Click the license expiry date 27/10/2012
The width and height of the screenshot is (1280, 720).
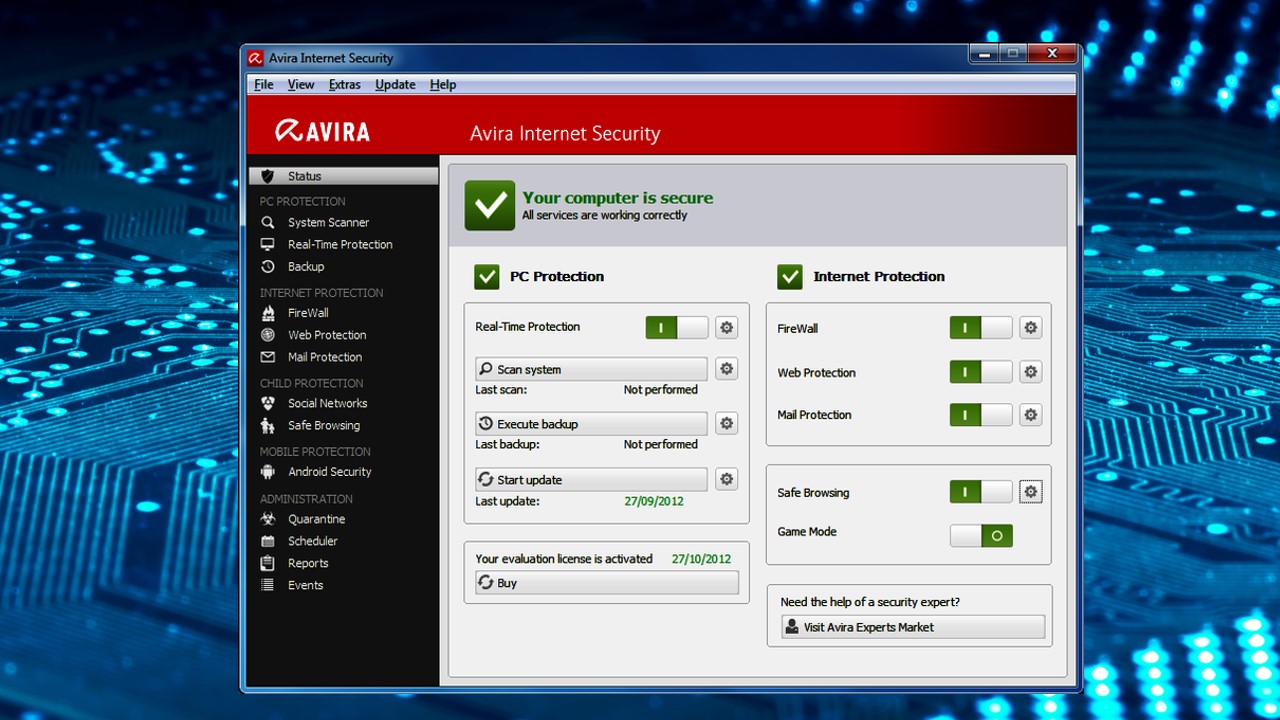701,559
